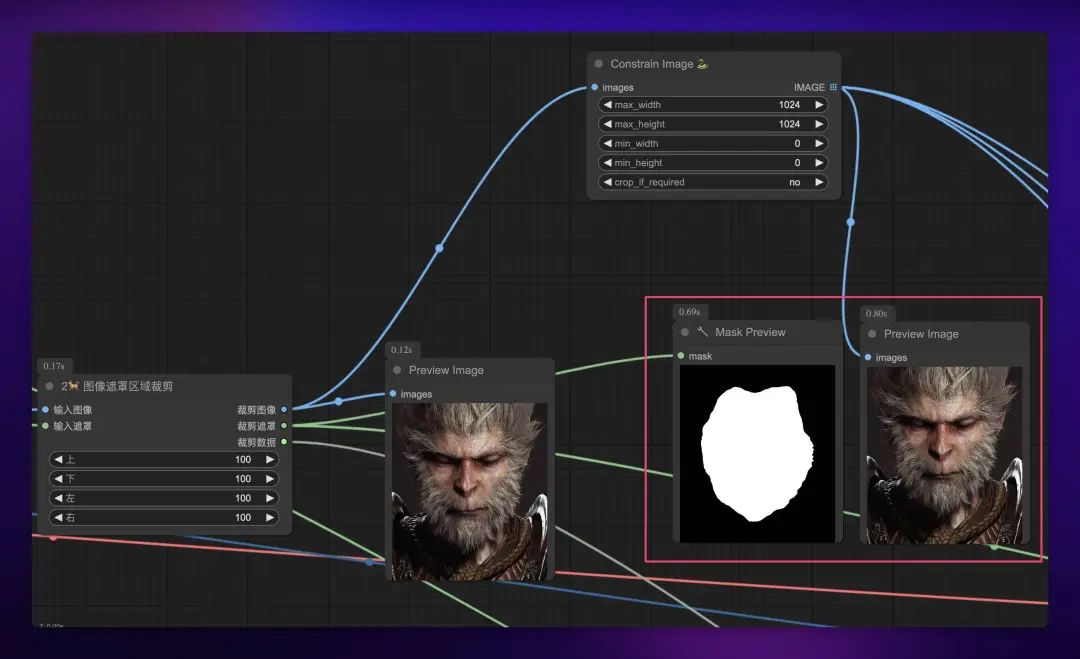Collapse the Mask Preview node via its dot
The width and height of the screenshot is (1080, 659).
(x=685, y=332)
